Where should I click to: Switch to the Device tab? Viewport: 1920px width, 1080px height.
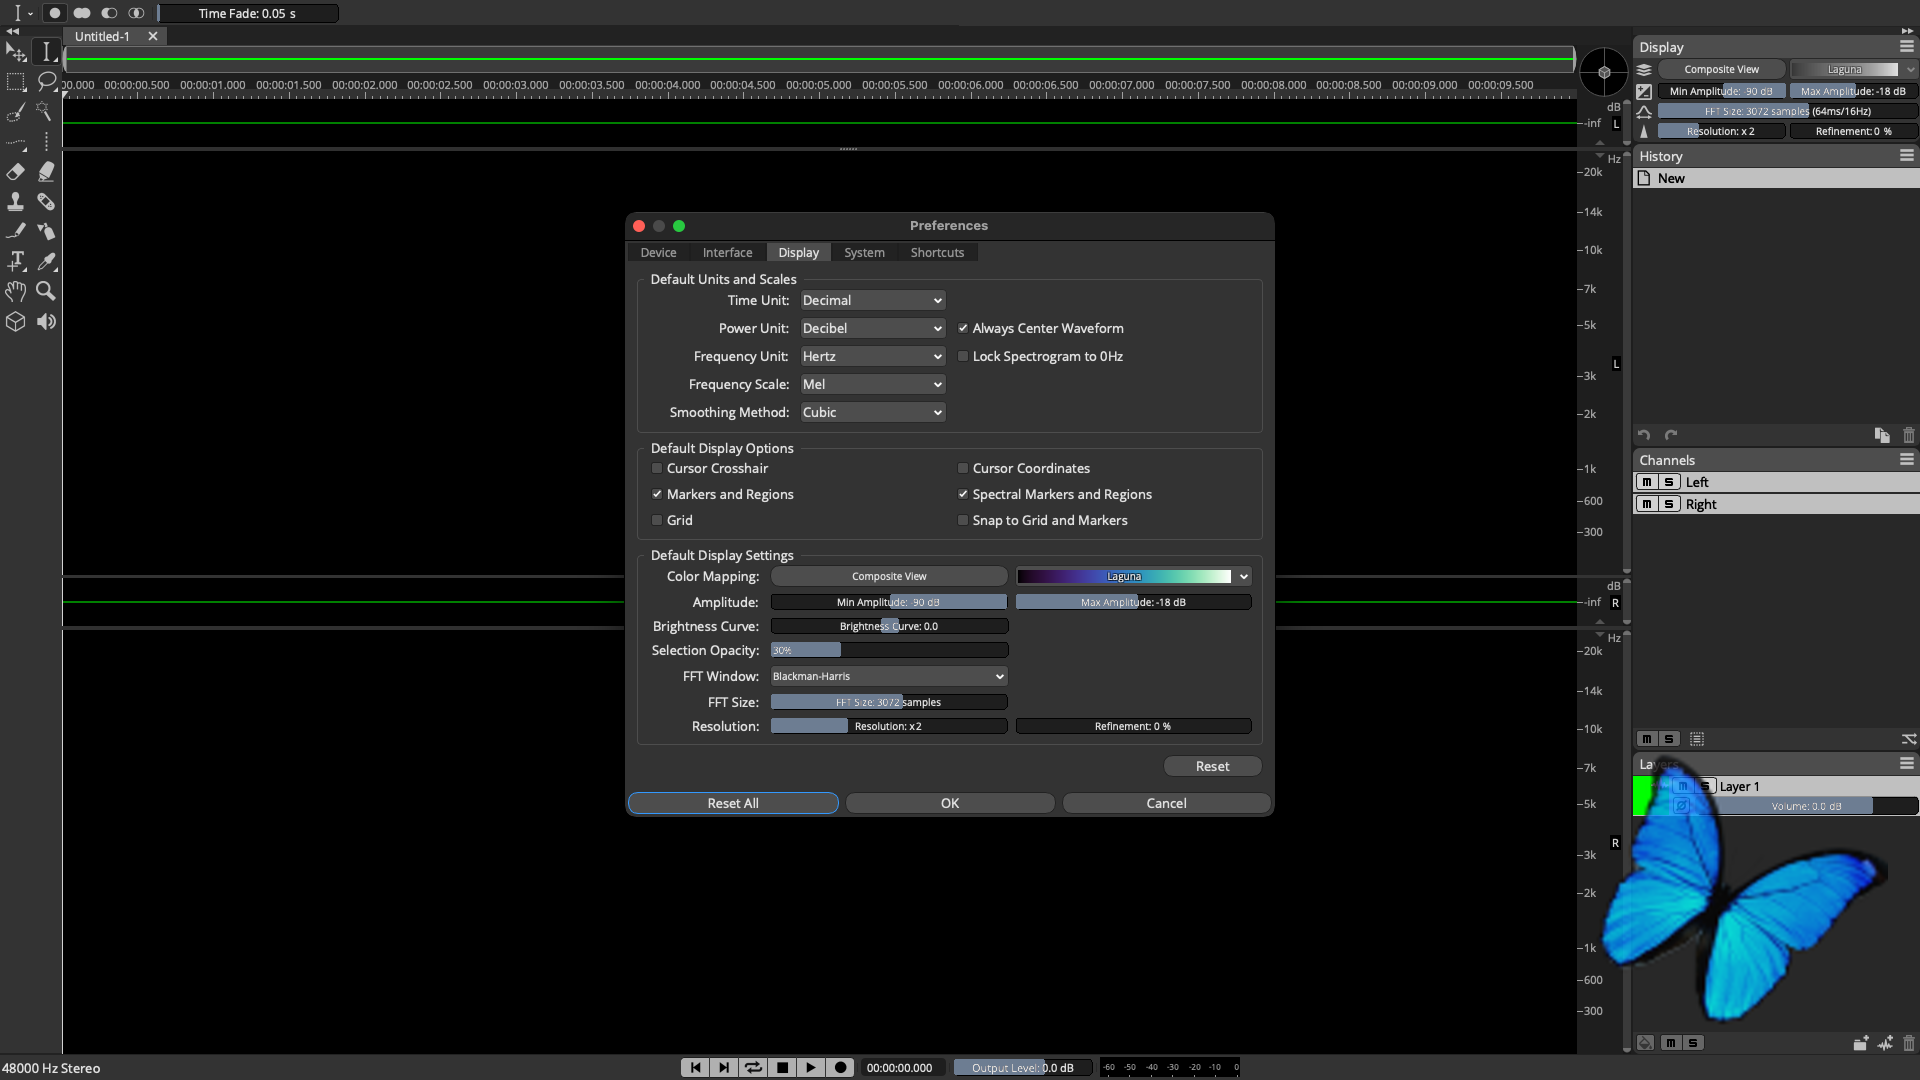pyautogui.click(x=658, y=252)
